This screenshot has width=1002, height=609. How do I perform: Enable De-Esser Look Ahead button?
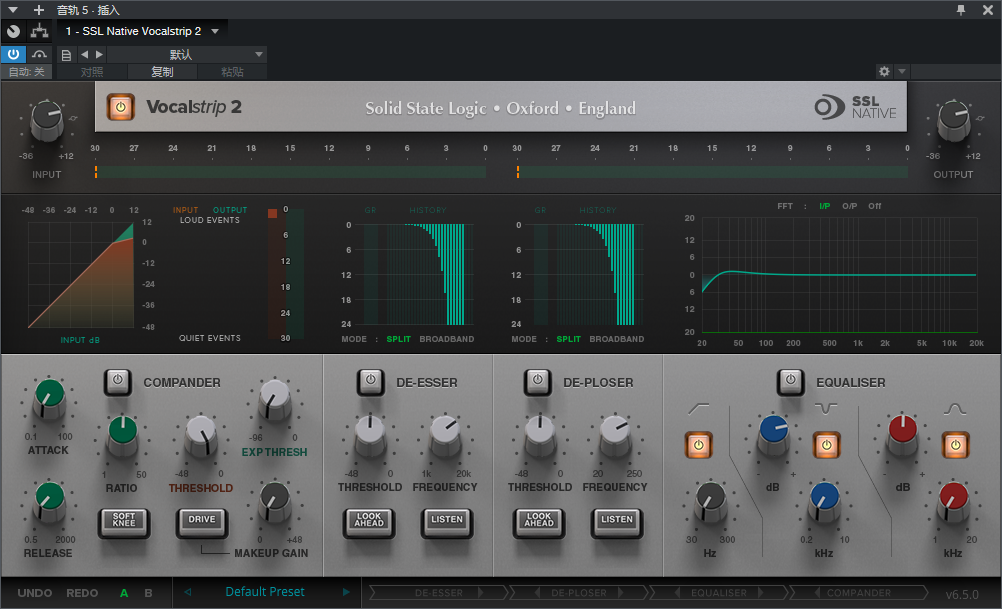pyautogui.click(x=369, y=521)
